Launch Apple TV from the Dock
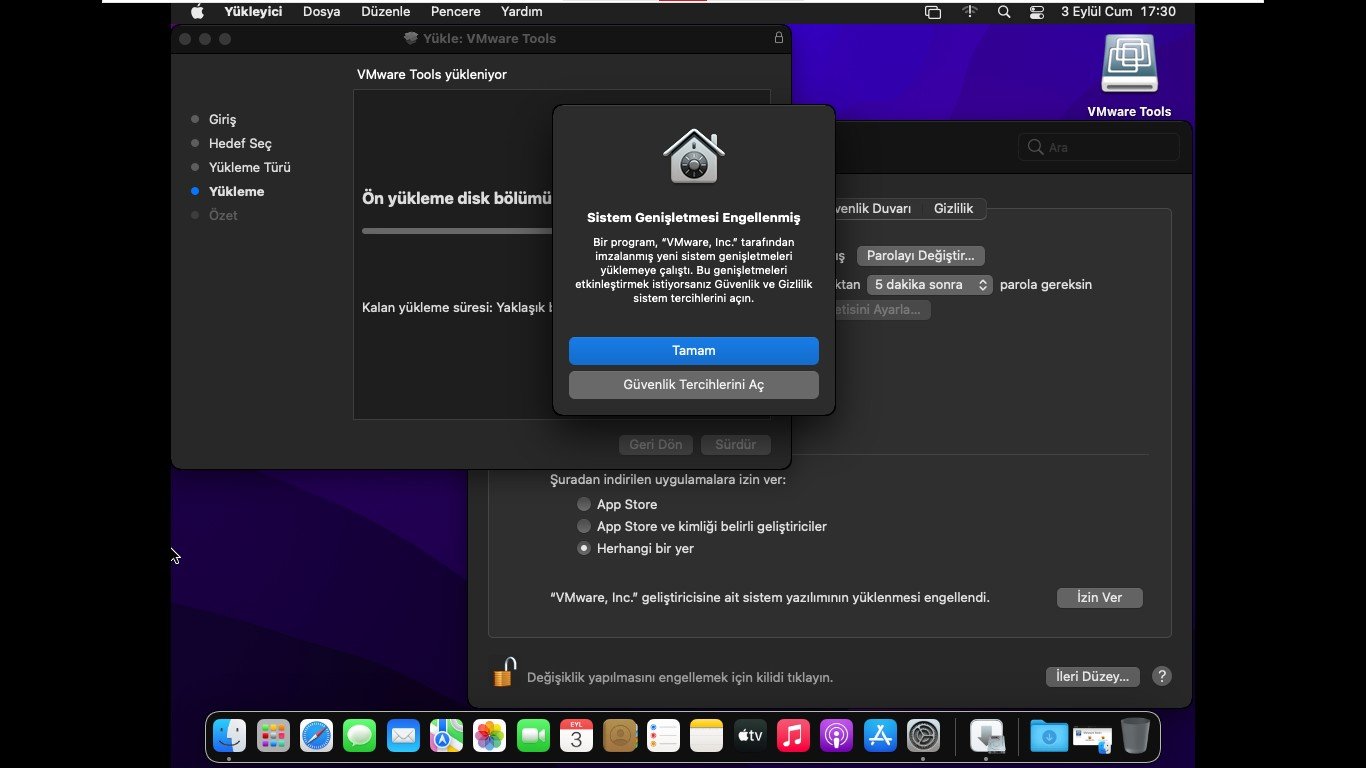 750,737
